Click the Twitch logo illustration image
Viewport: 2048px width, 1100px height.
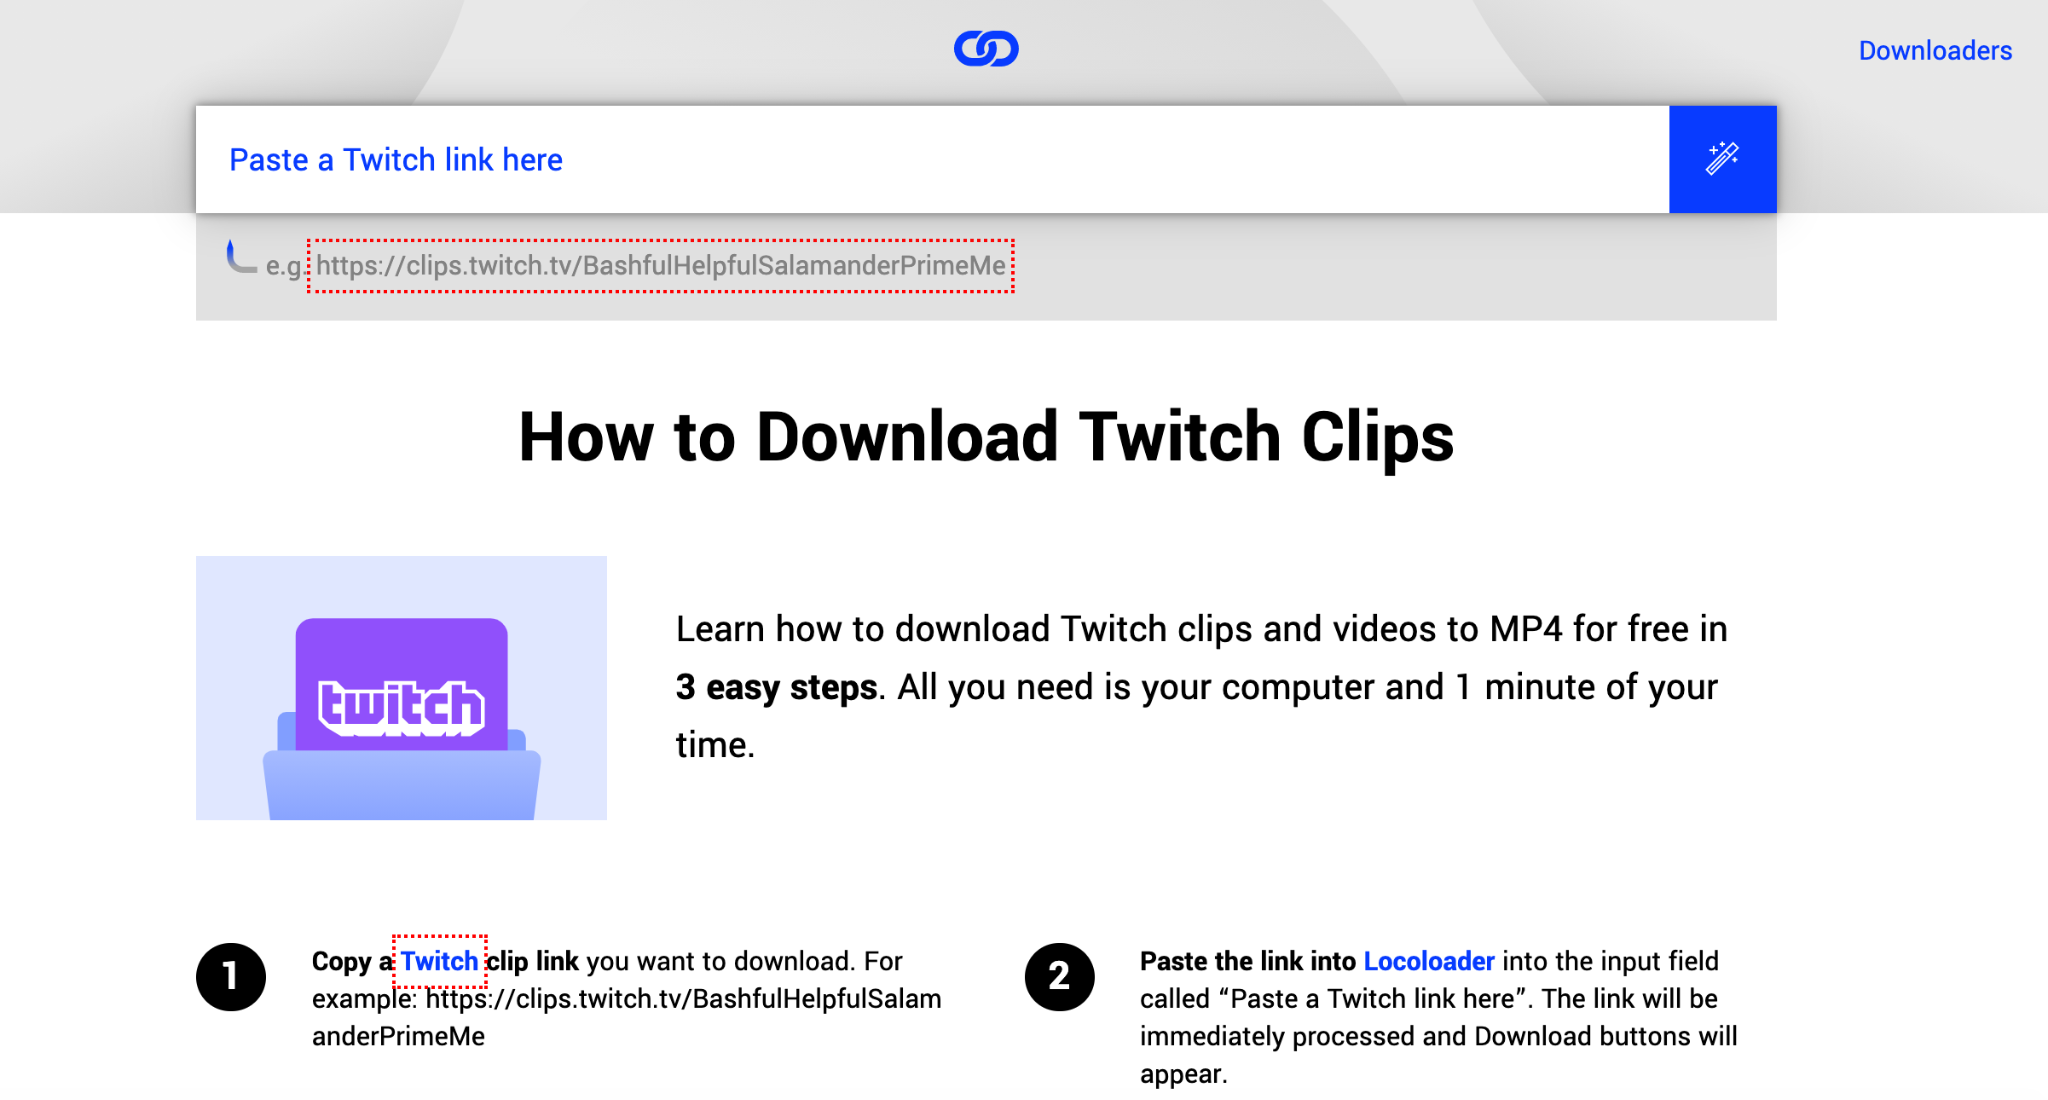[401, 688]
